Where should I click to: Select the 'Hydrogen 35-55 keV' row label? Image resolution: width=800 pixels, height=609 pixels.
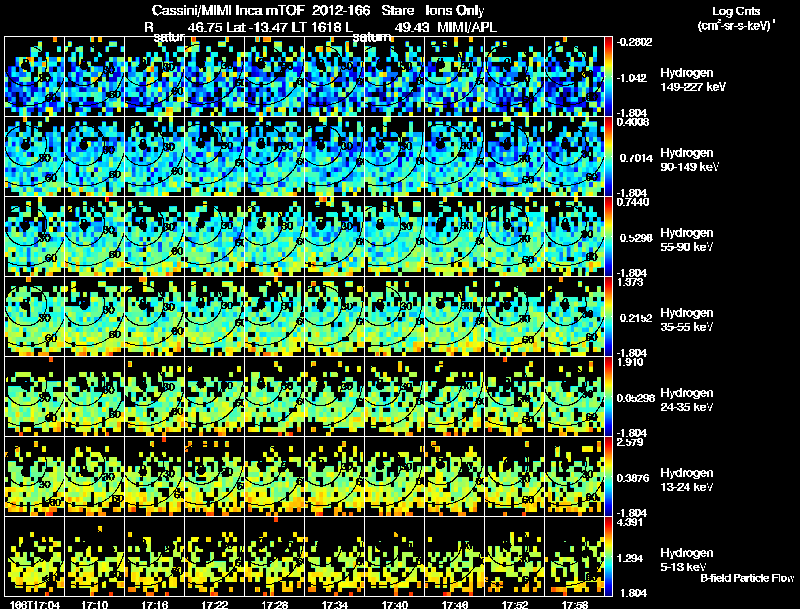click(x=687, y=320)
